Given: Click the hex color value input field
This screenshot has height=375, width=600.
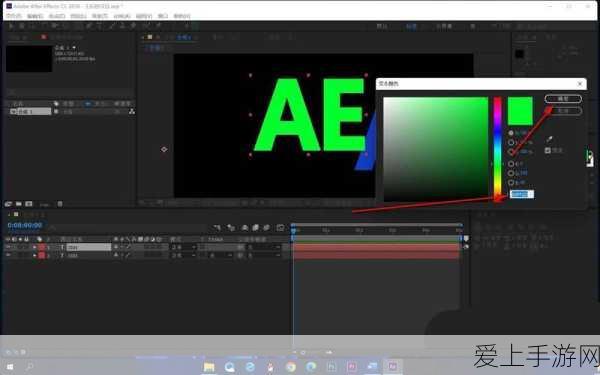Looking at the screenshot, I should click(522, 194).
